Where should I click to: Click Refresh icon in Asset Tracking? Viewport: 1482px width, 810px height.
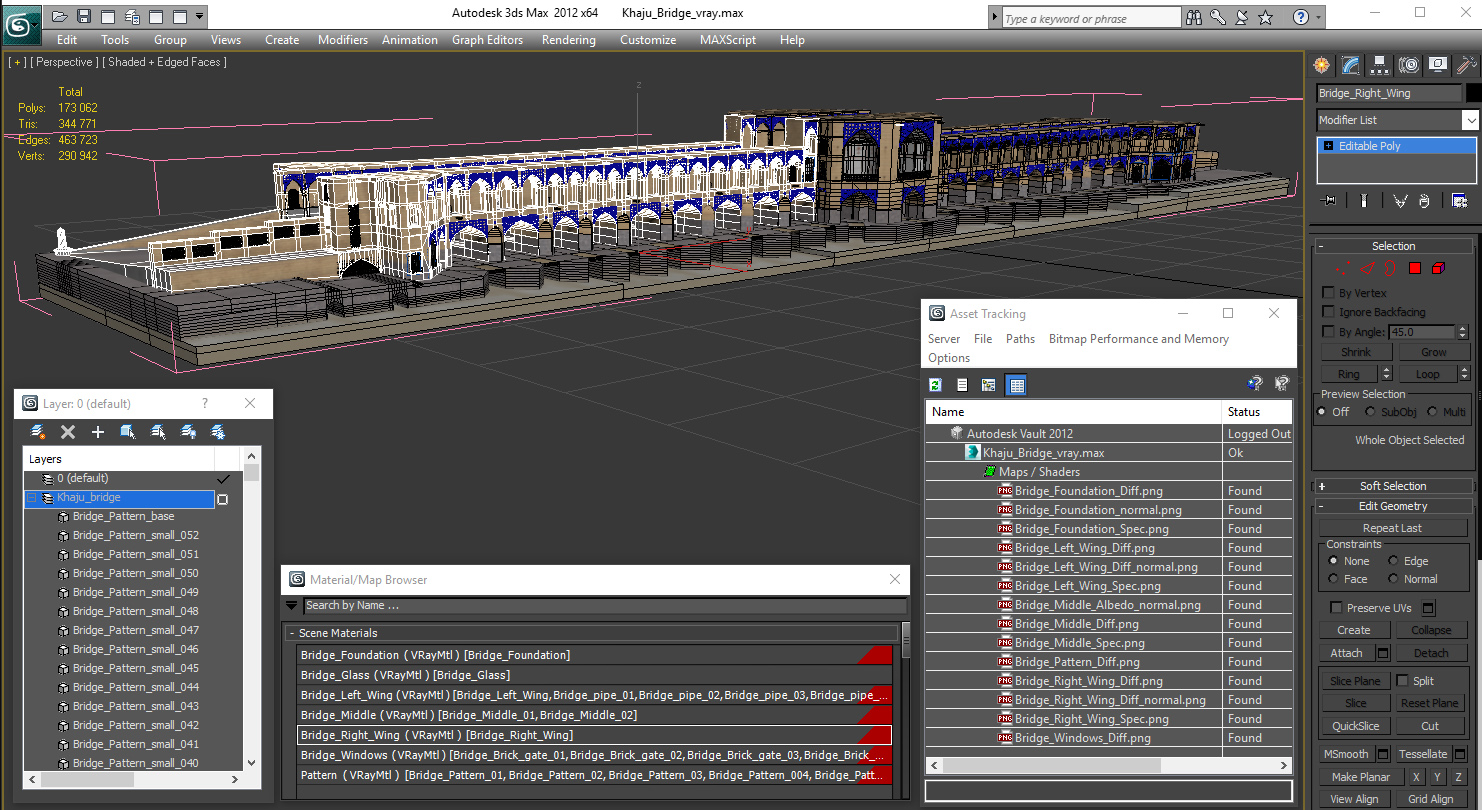[x=936, y=385]
